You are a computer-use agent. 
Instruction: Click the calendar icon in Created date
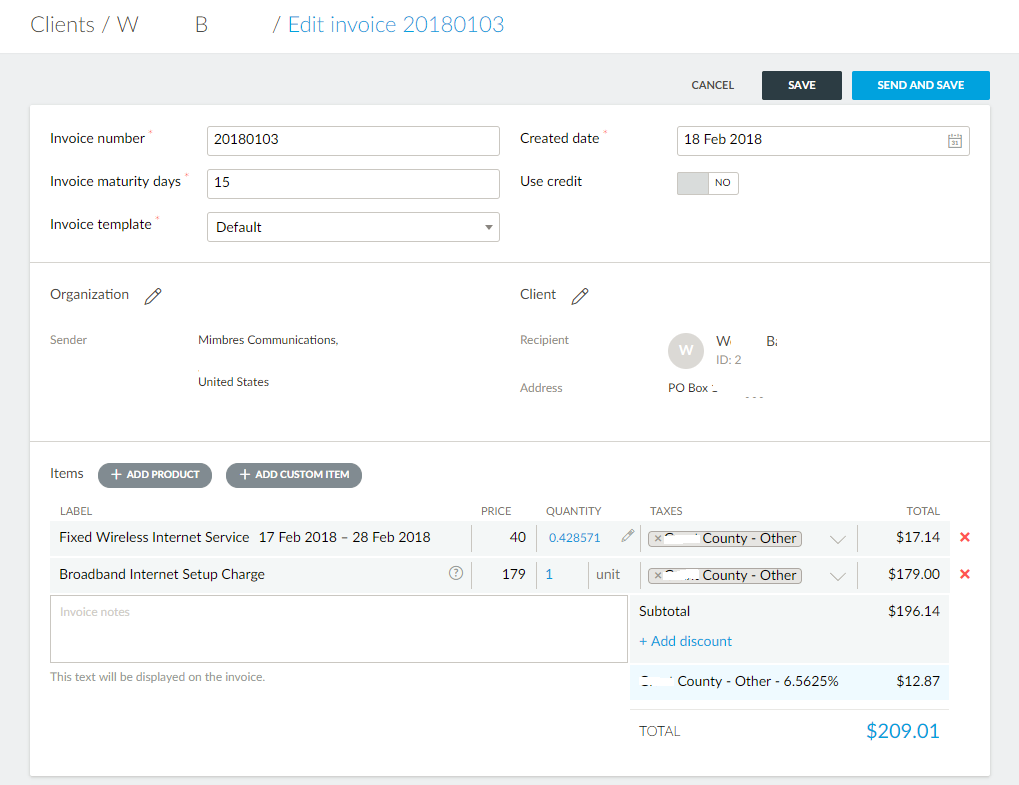(954, 141)
